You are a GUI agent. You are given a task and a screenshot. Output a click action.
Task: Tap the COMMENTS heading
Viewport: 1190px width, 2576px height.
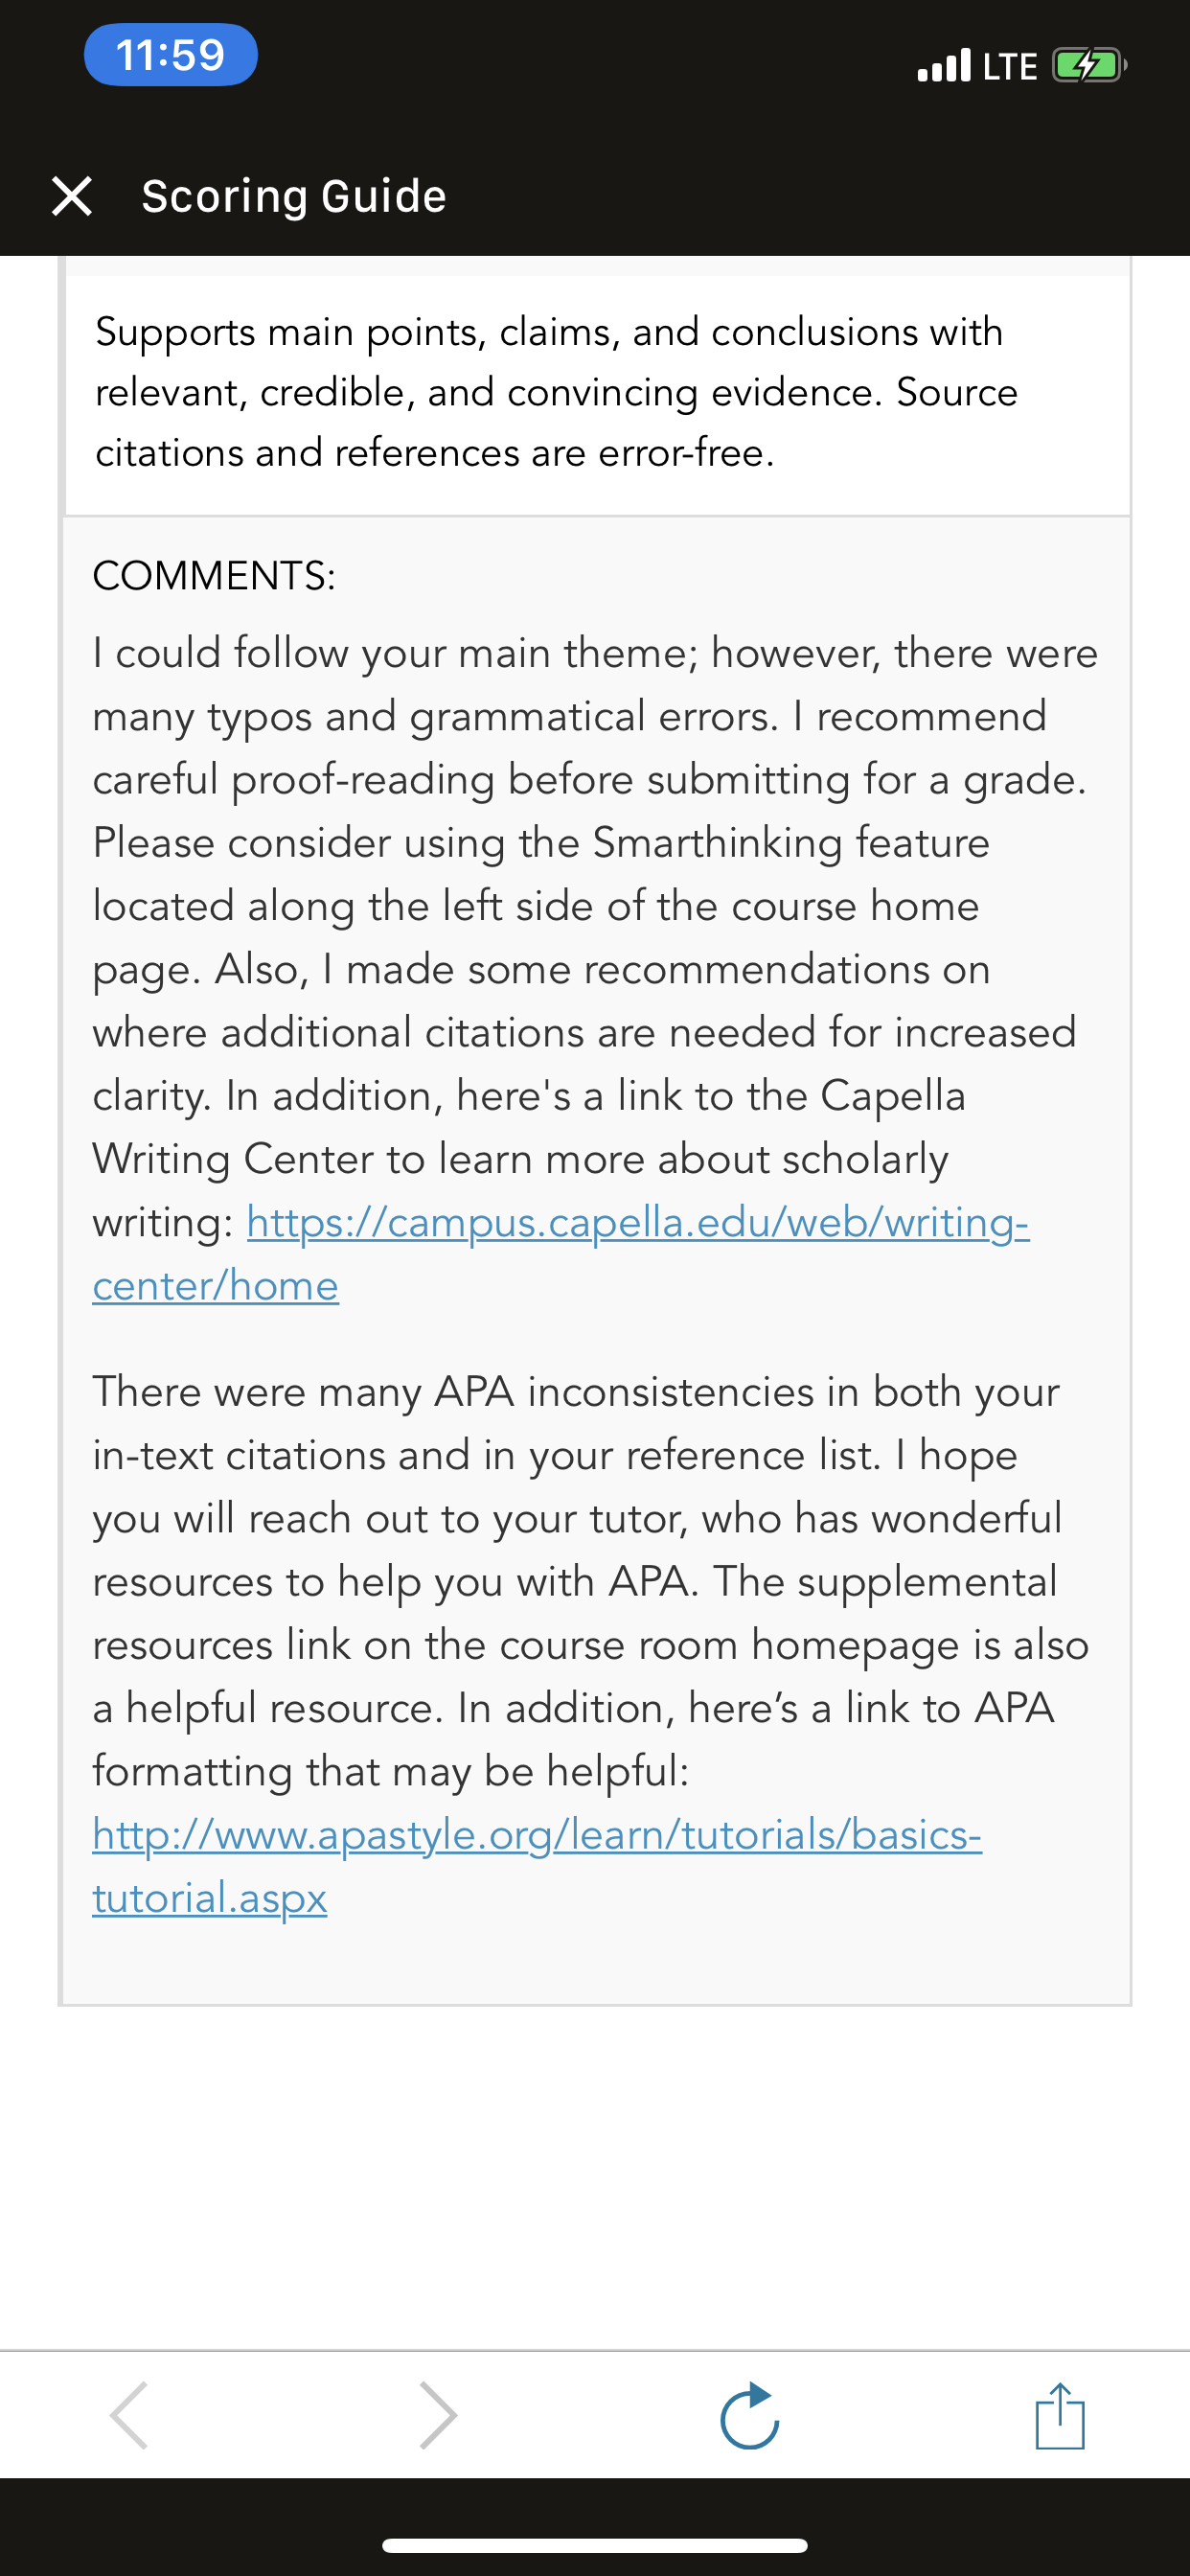click(x=214, y=576)
